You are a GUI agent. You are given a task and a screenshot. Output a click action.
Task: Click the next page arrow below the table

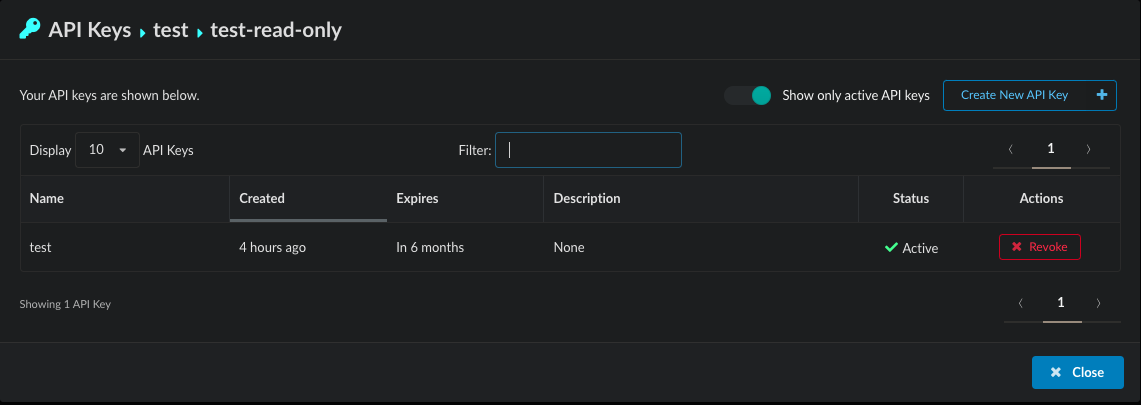point(1098,303)
